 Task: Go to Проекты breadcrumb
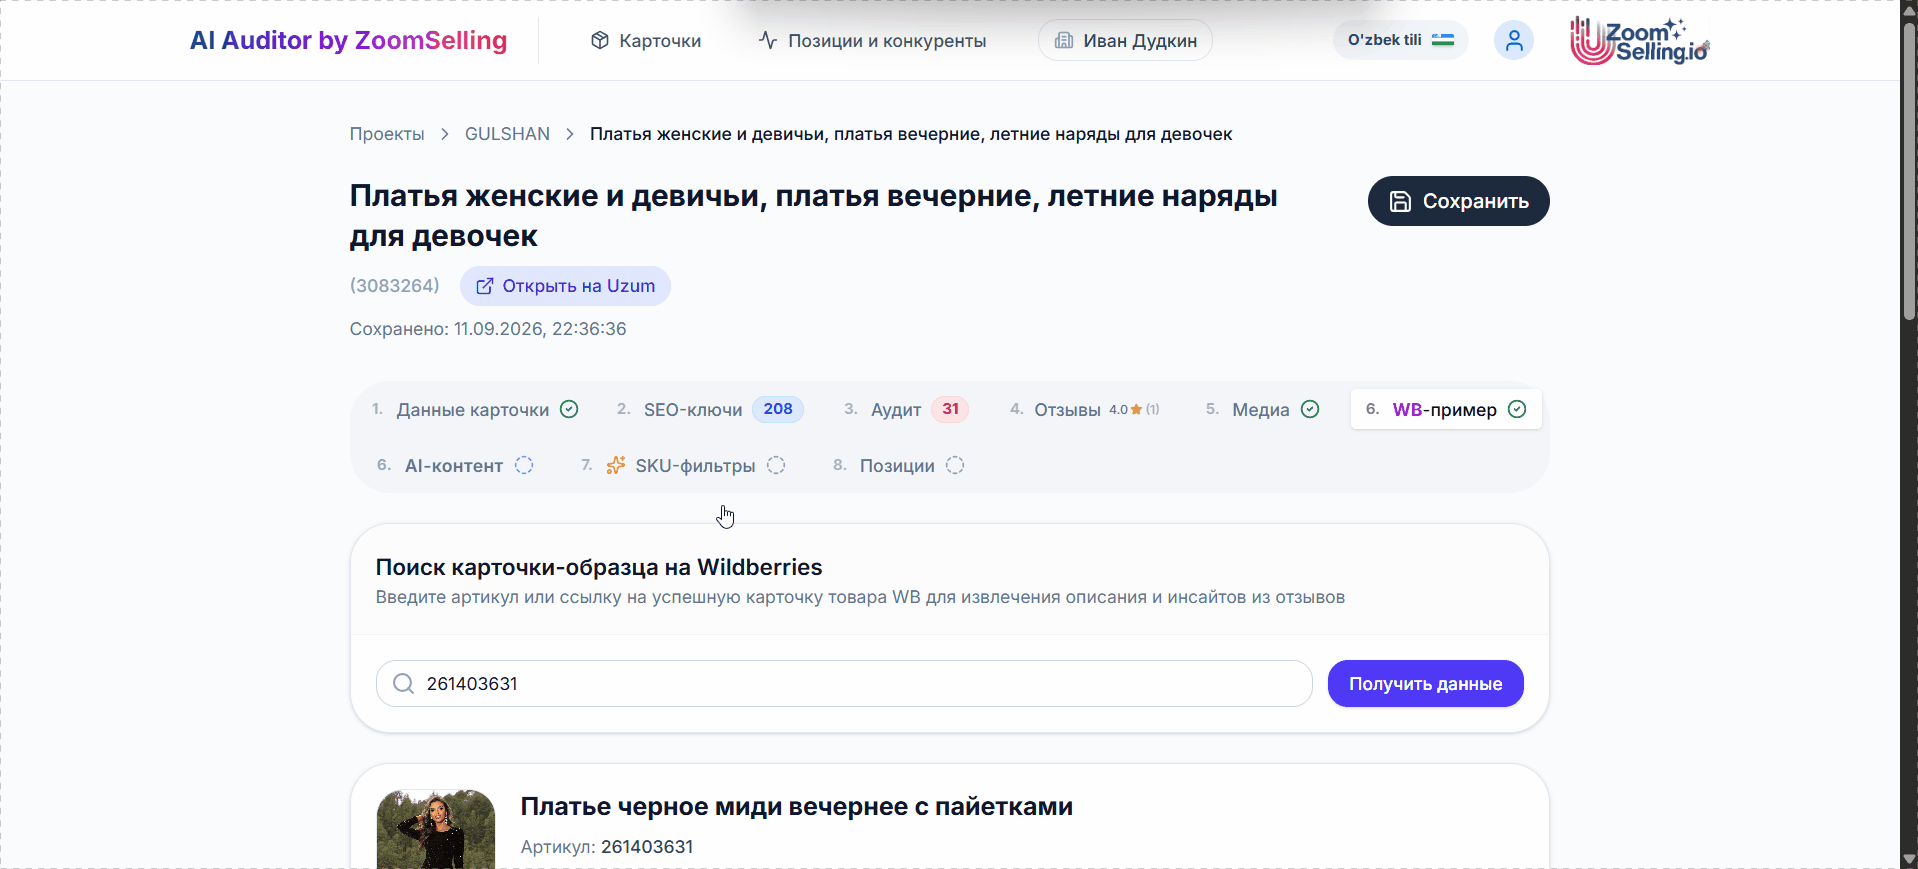pos(387,134)
